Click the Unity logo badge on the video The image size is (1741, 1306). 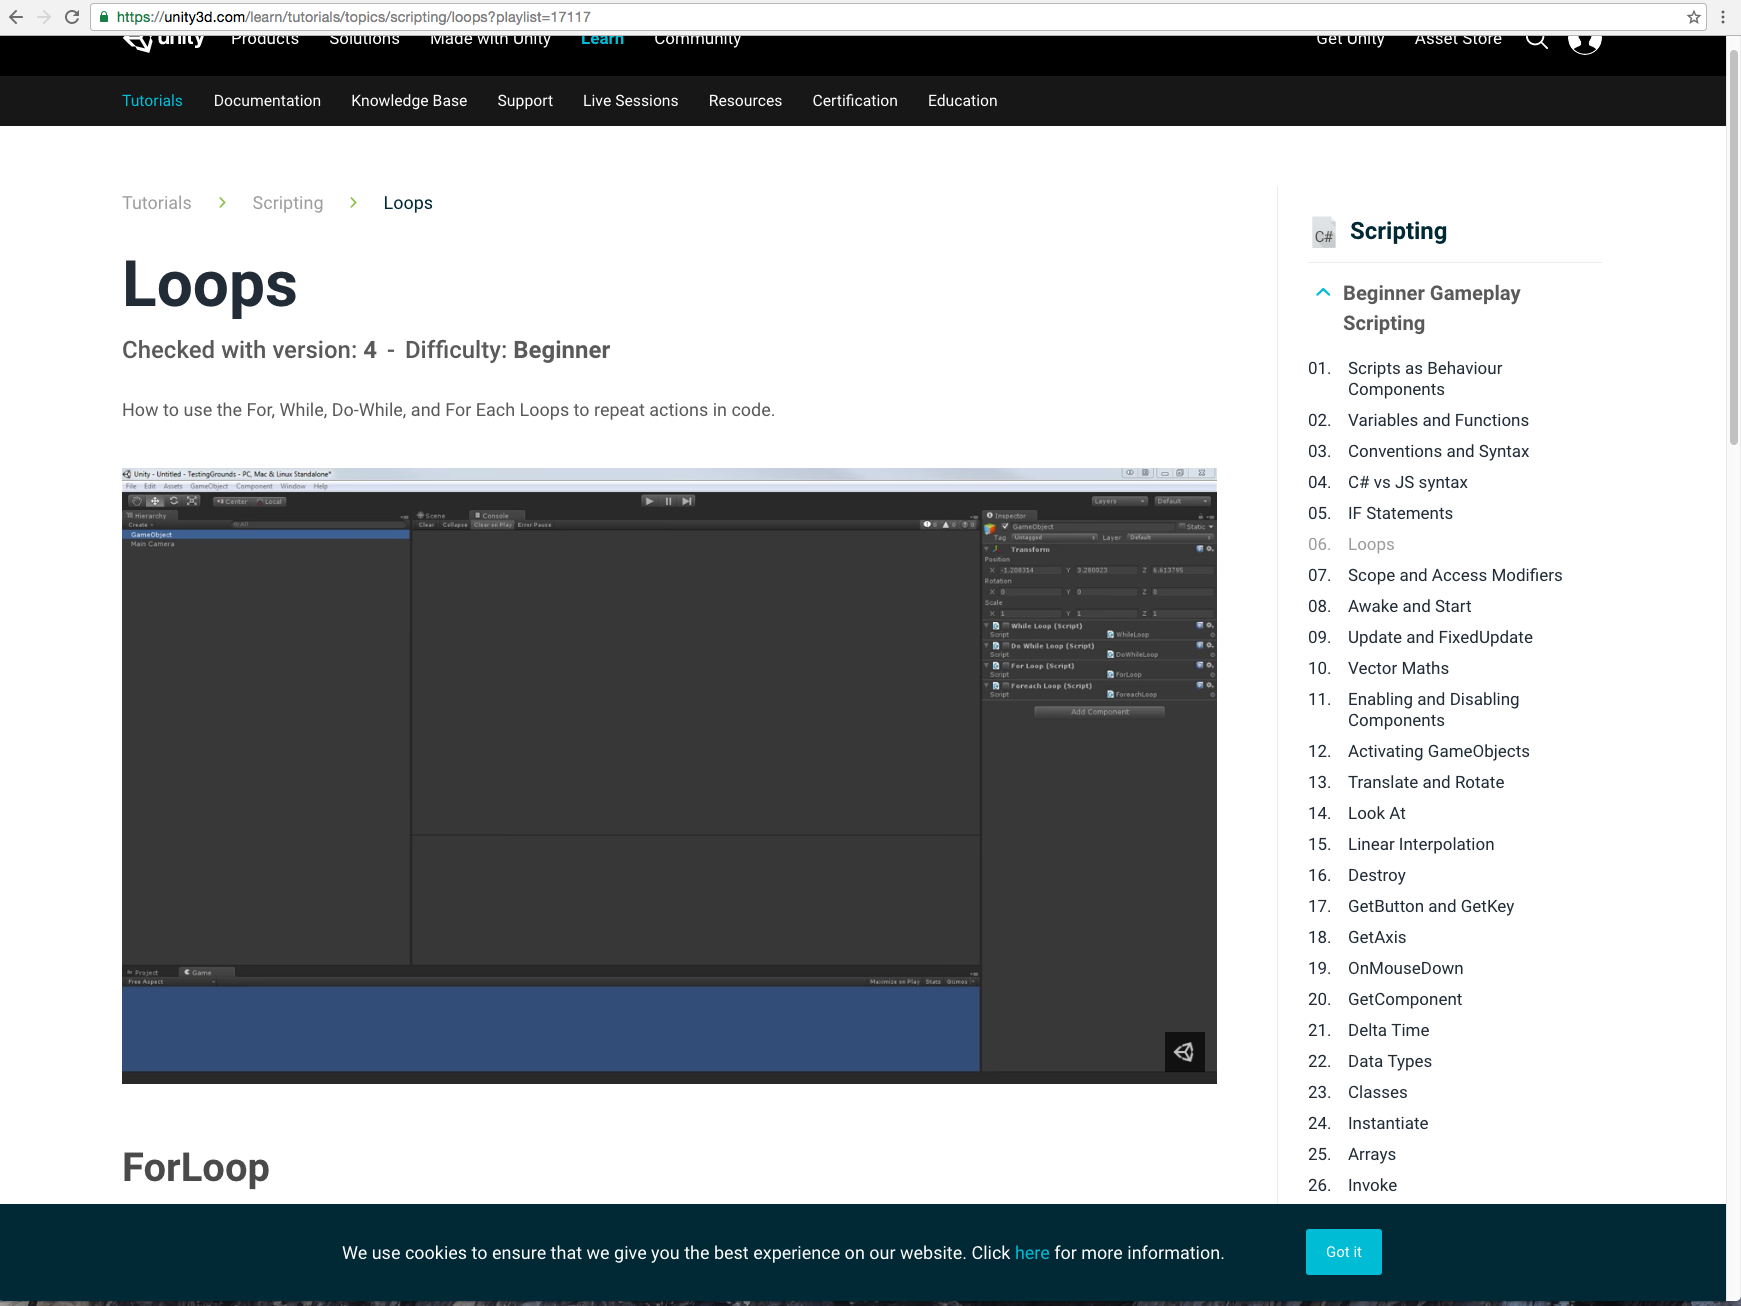[x=1185, y=1052]
